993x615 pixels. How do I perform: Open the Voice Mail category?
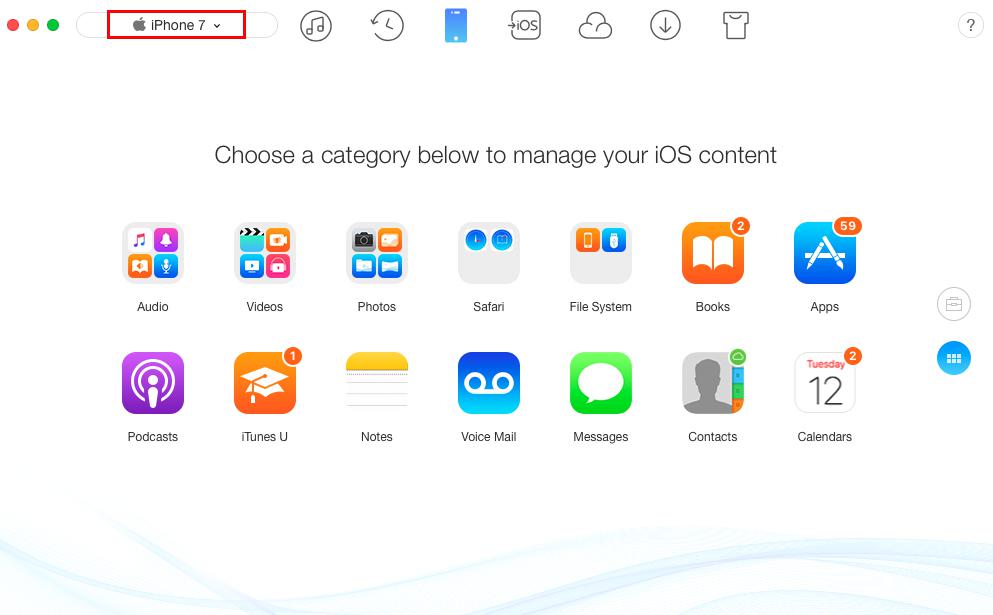(489, 383)
